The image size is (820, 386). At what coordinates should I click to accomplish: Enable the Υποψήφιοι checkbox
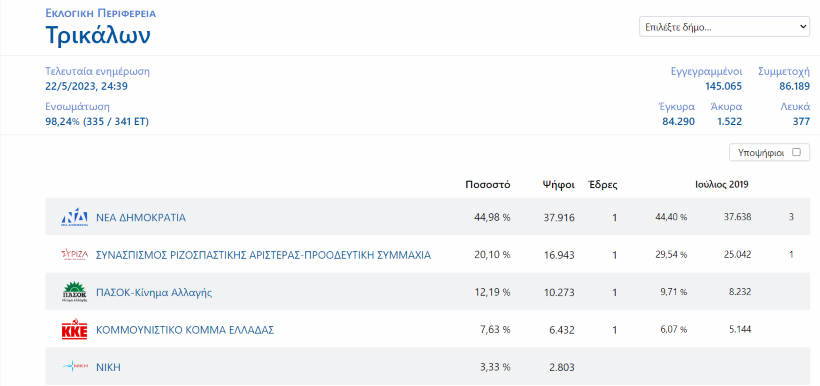click(796, 153)
